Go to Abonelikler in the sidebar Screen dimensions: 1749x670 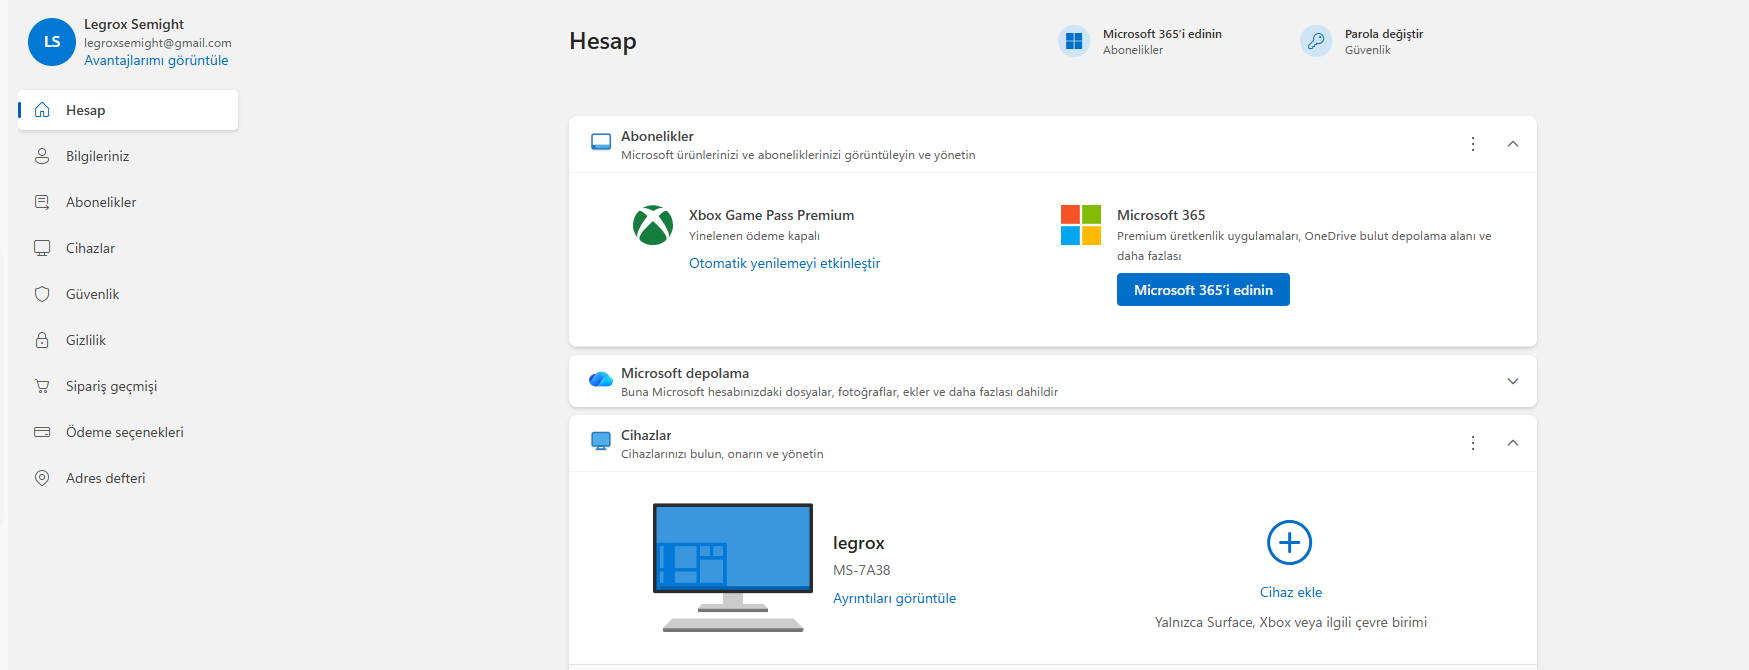click(x=128, y=202)
